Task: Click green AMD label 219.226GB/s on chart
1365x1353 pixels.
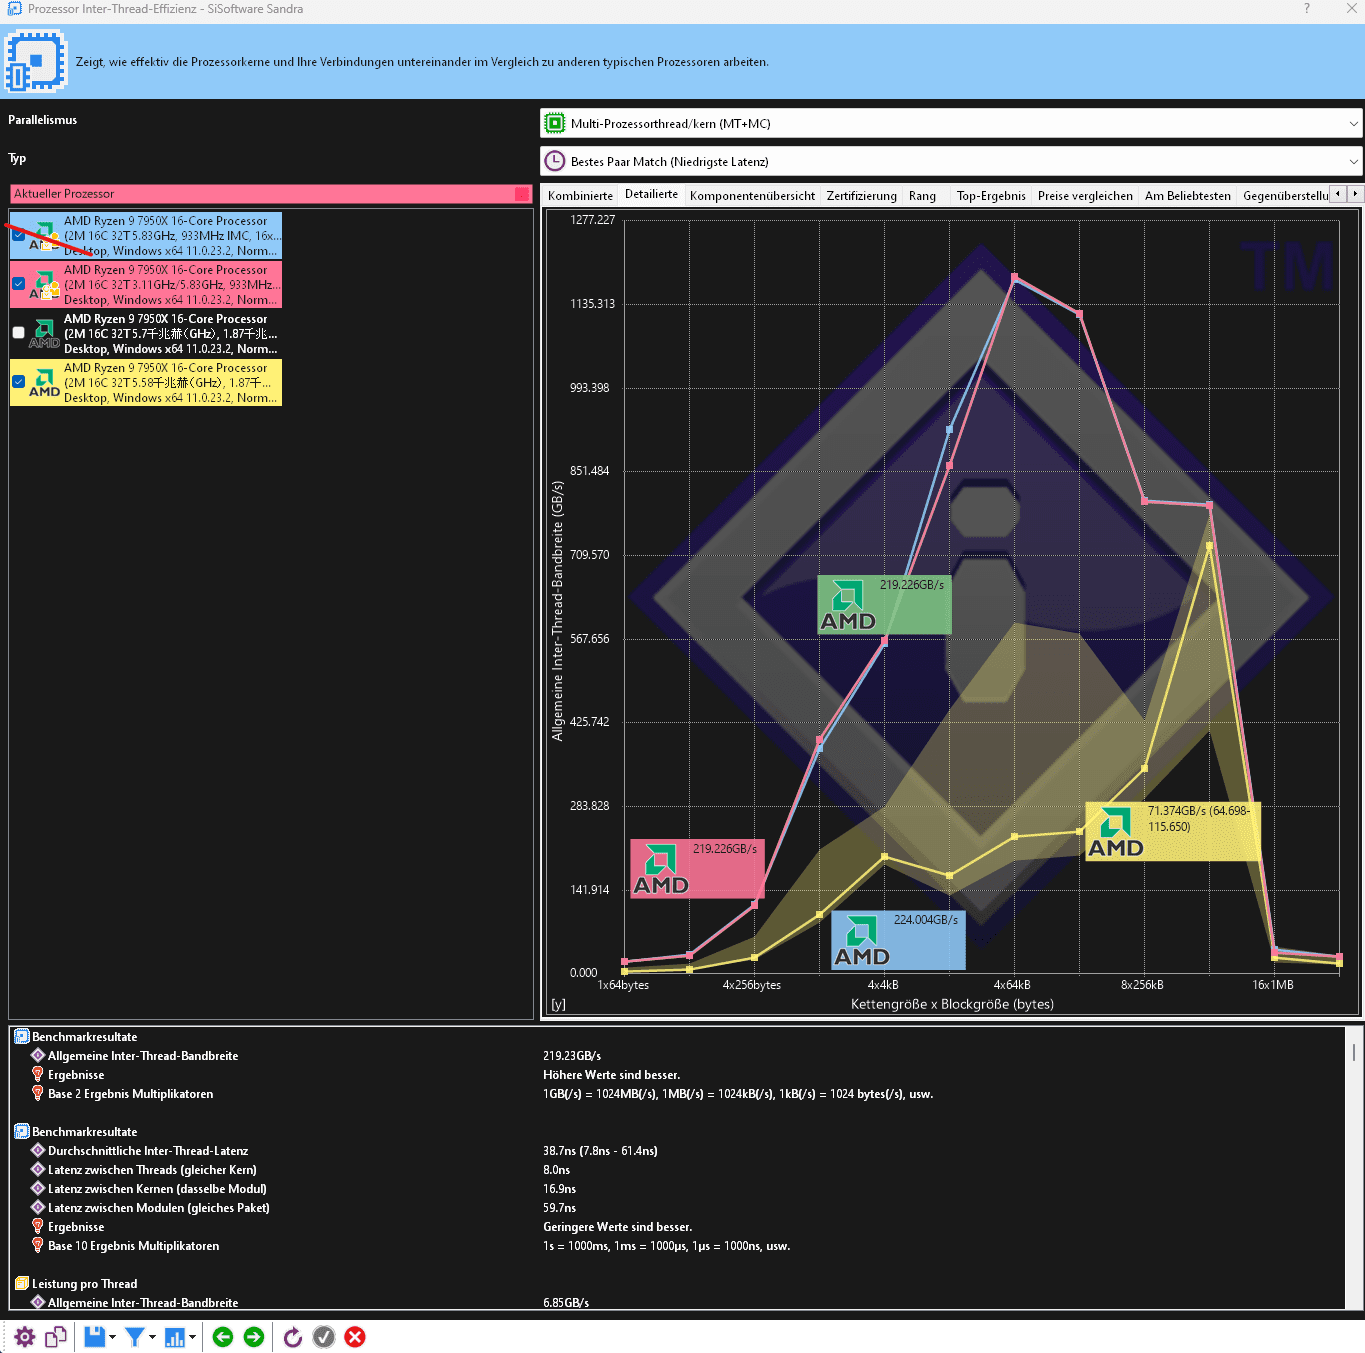Action: 884,604
